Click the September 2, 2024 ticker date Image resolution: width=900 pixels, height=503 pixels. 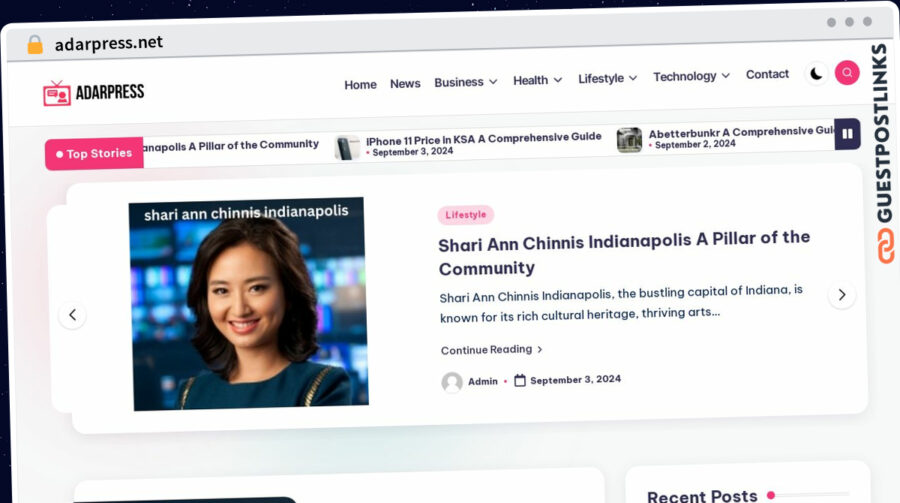coord(695,144)
